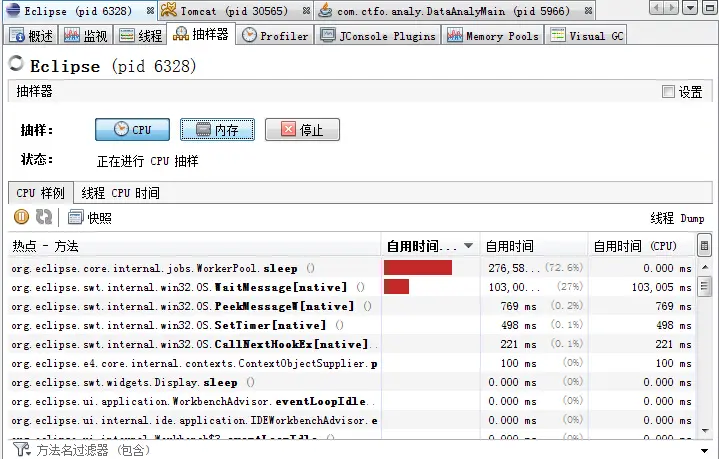Open the Profiler tab

275,35
